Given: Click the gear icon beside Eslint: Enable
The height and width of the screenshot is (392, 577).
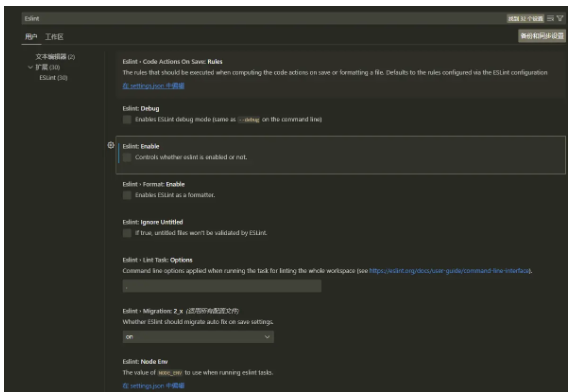Looking at the screenshot, I should 111,145.
